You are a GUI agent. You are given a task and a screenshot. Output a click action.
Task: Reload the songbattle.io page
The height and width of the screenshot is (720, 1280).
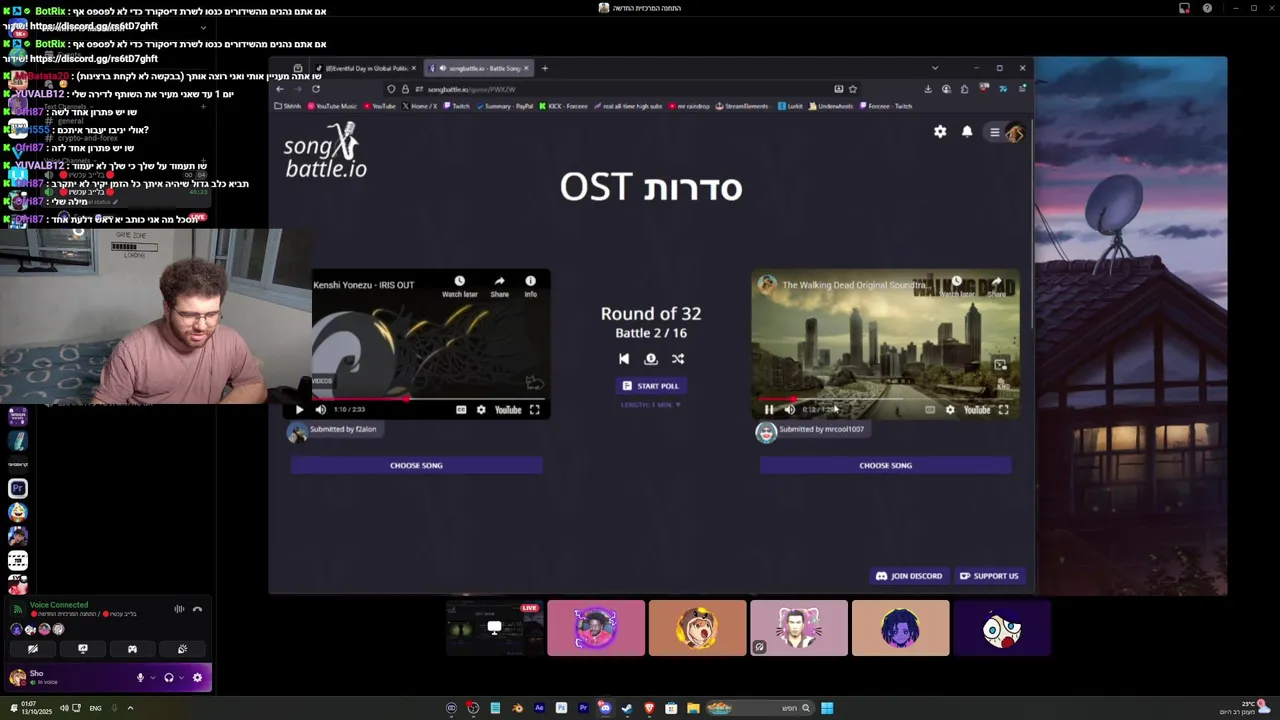(316, 89)
